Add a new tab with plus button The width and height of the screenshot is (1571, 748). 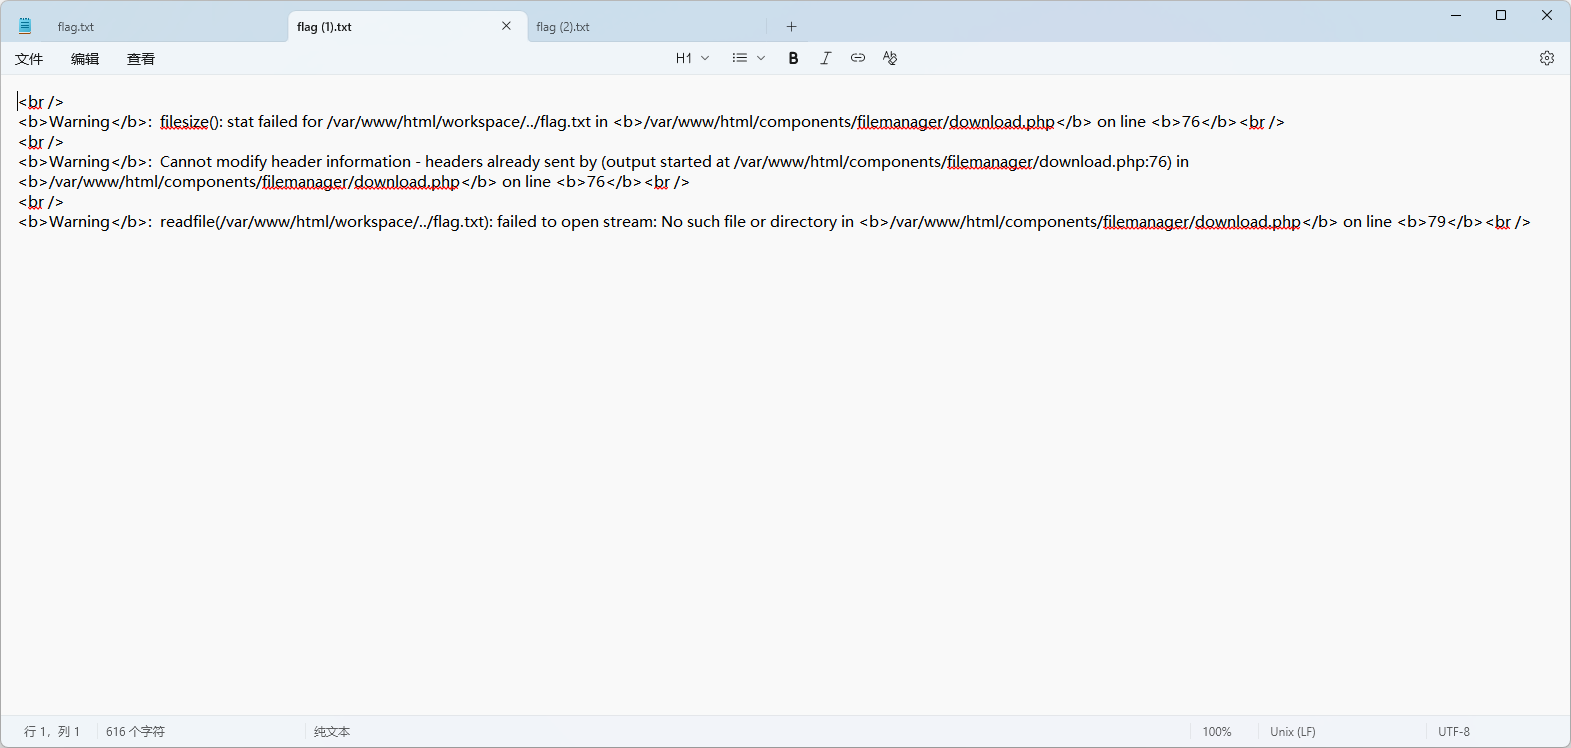point(791,27)
